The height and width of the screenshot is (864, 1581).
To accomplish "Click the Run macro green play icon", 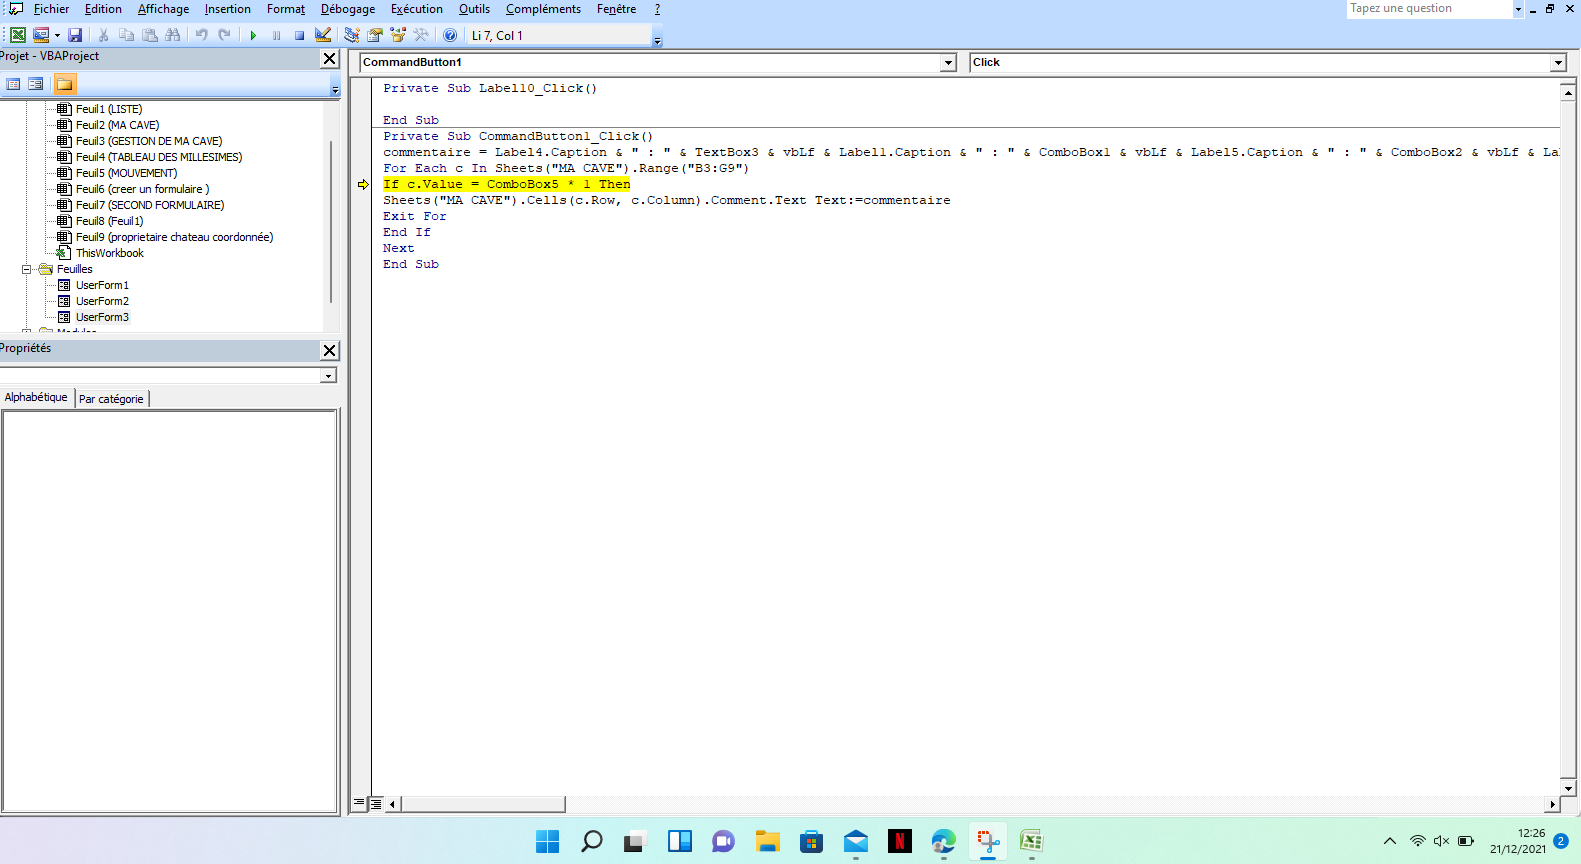I will click(253, 35).
